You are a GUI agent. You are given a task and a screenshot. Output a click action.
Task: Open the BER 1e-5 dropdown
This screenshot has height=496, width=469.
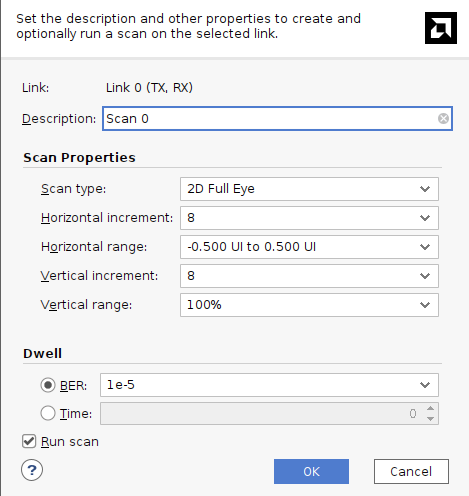tap(269, 385)
